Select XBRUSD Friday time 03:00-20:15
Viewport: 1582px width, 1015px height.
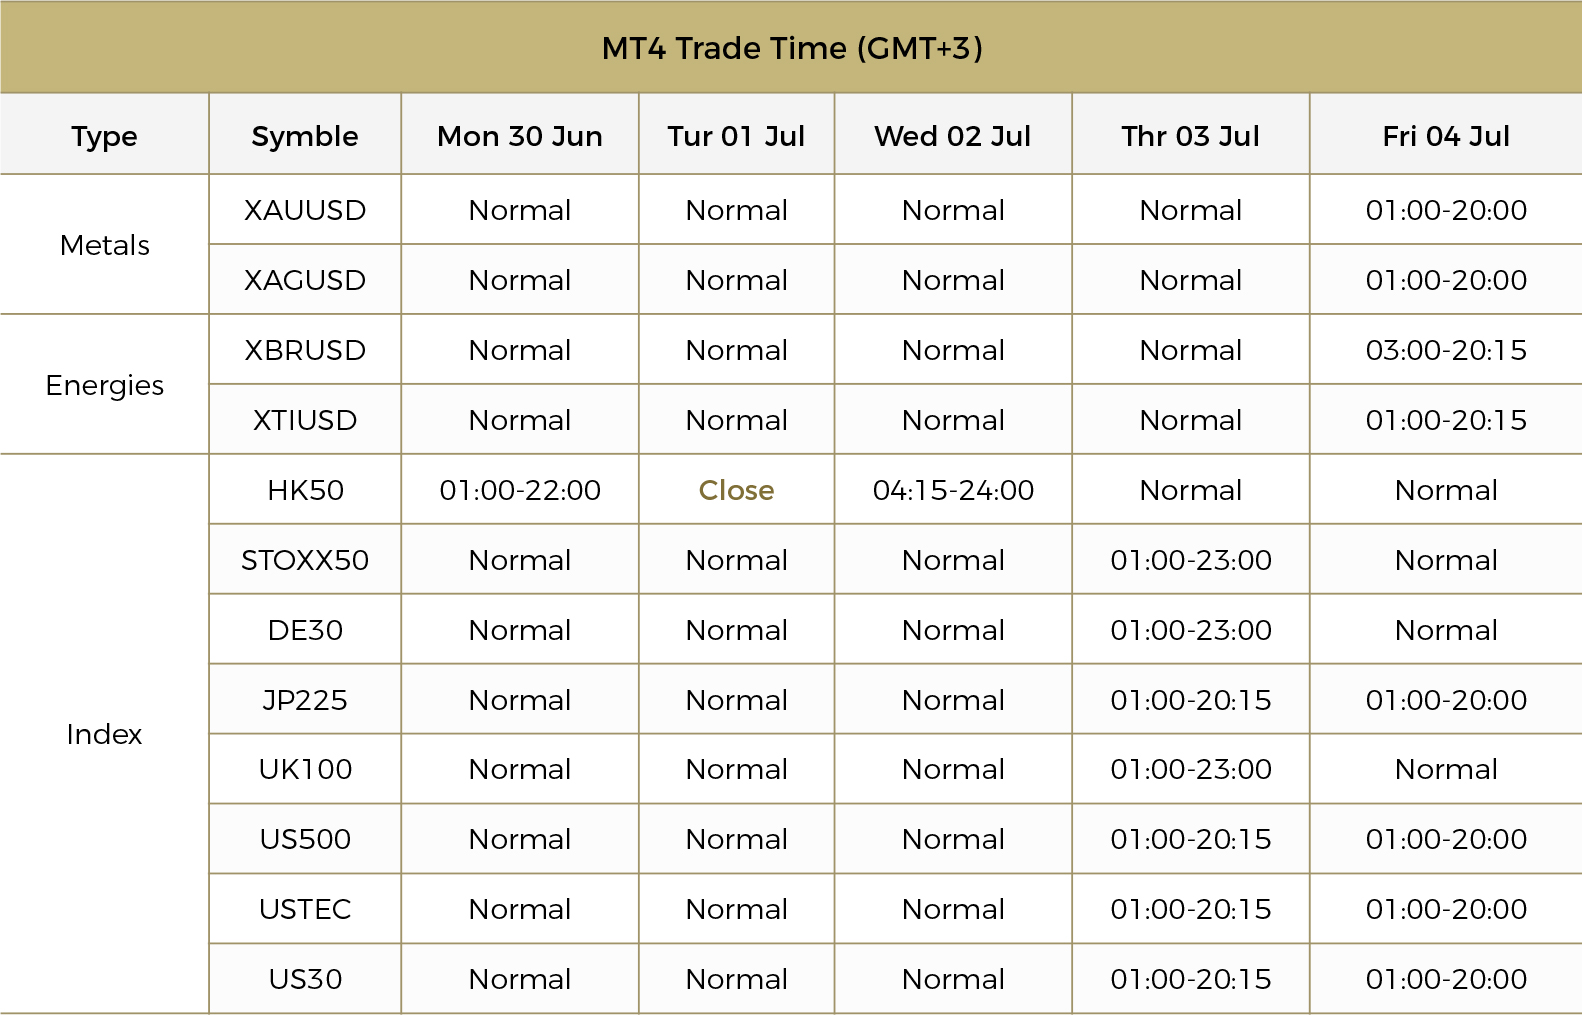pos(1446,350)
